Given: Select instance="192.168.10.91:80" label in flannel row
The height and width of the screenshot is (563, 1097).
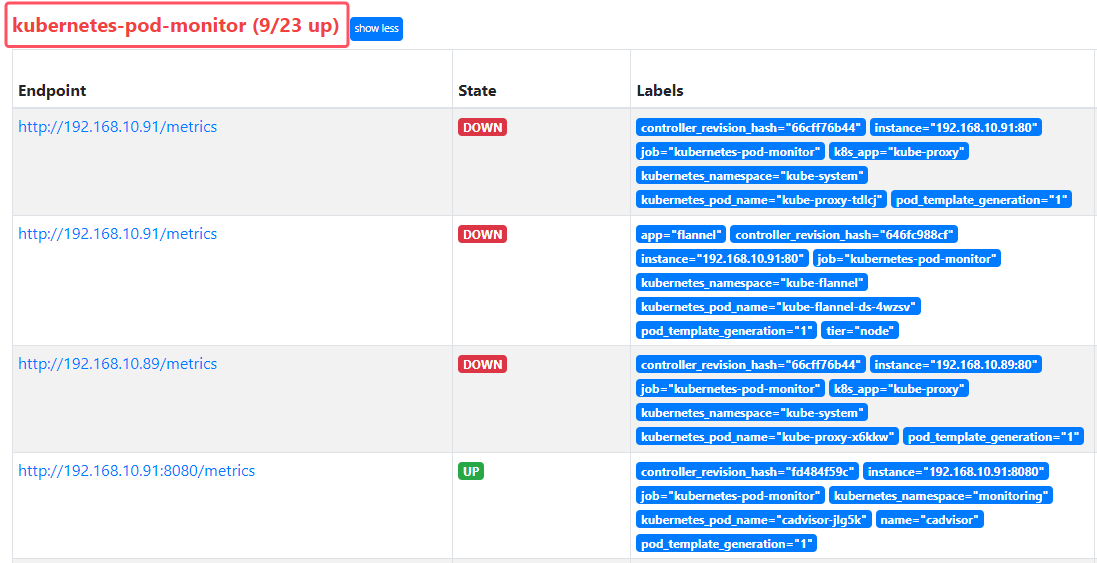Looking at the screenshot, I should (722, 259).
